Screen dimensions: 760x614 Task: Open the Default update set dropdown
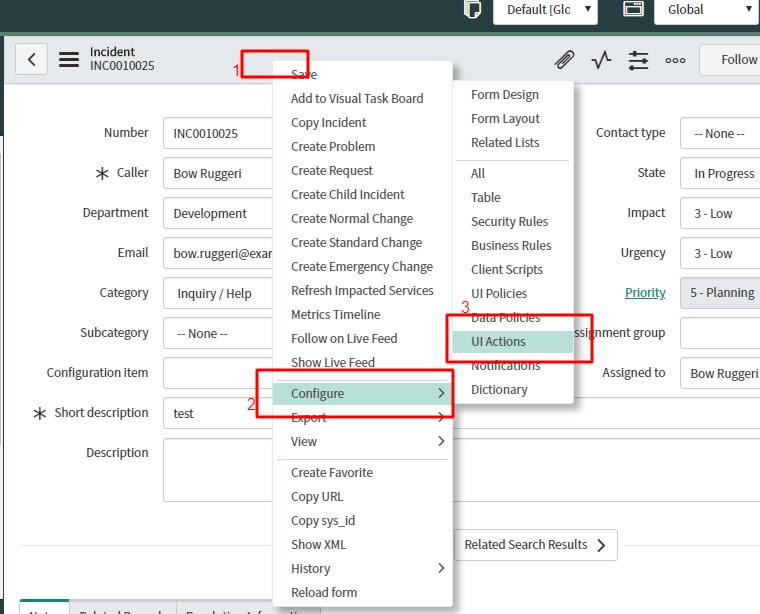pyautogui.click(x=545, y=11)
